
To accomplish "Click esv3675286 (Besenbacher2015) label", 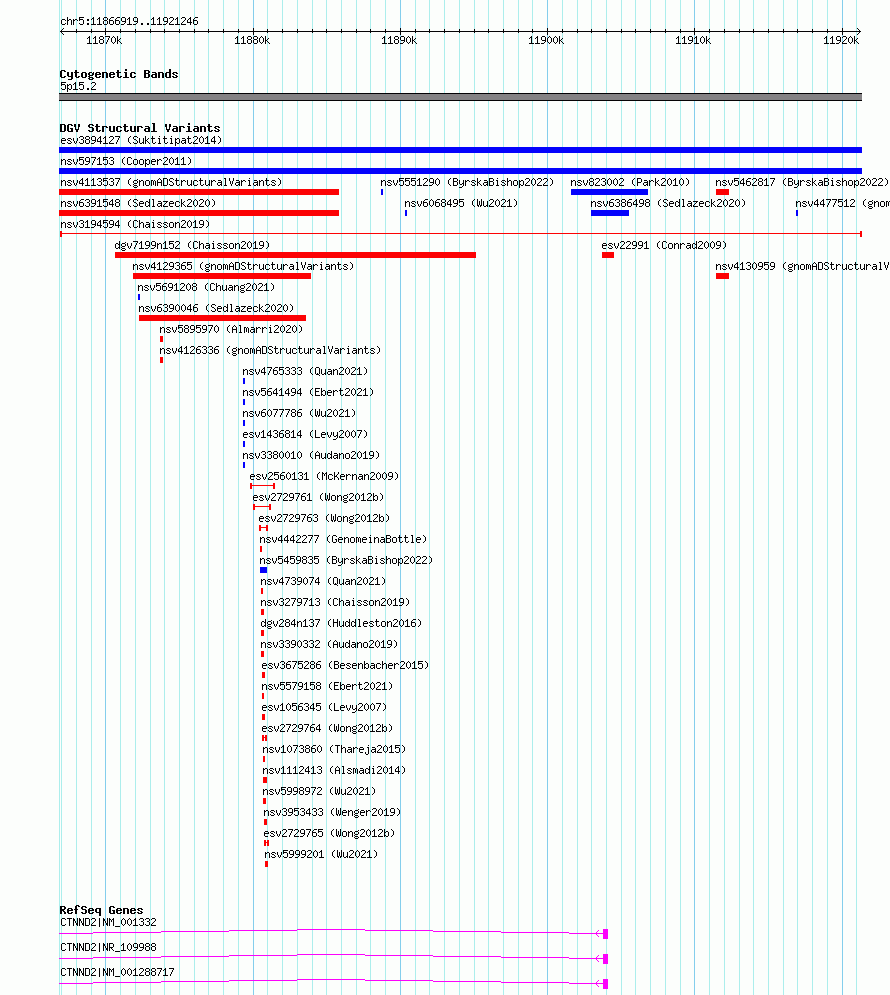I will pos(346,664).
